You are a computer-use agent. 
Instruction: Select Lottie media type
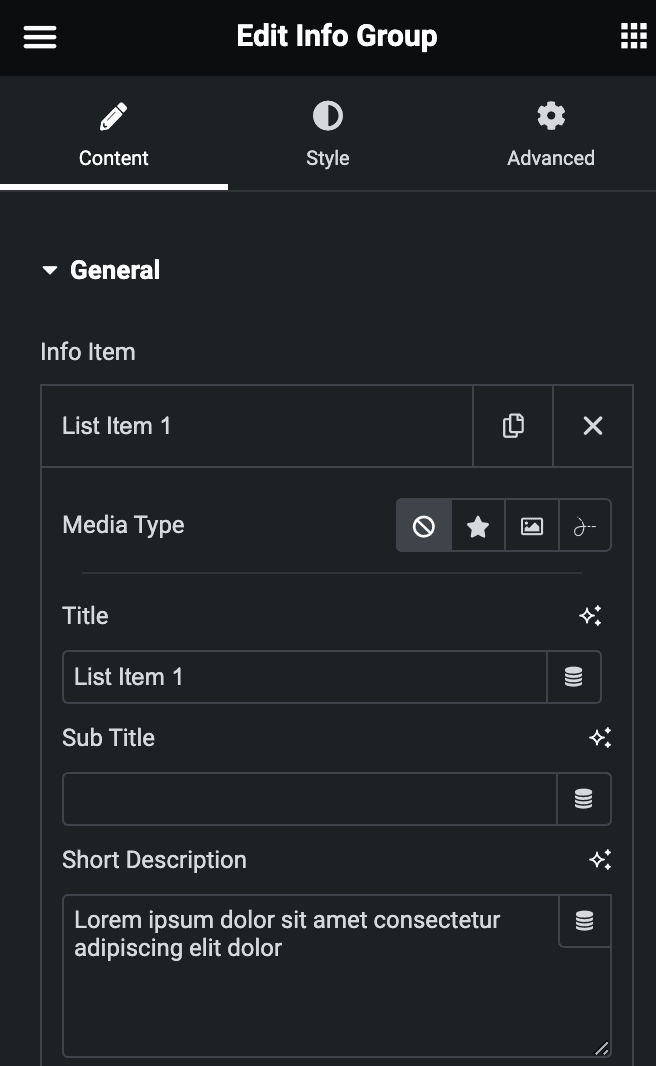[585, 526]
